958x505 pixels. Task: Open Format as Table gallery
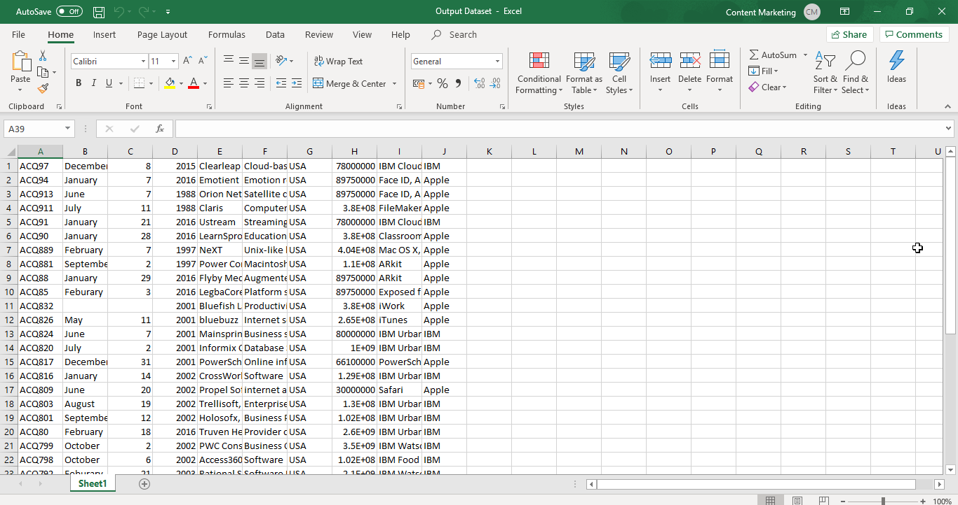583,73
